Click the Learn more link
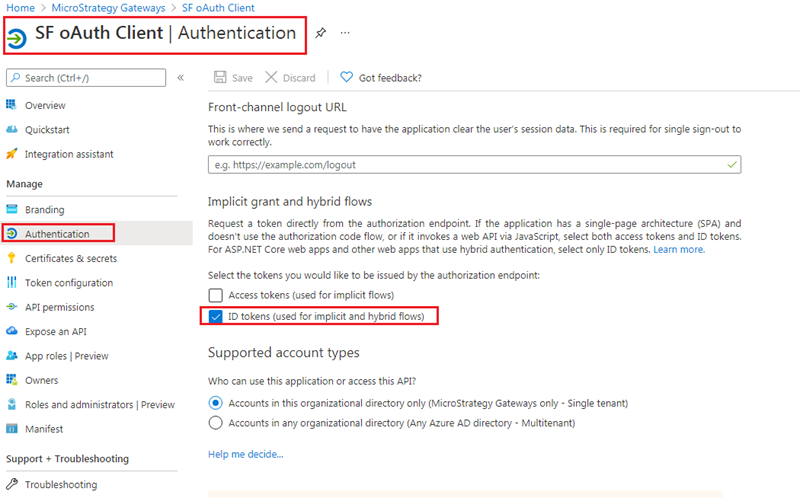 pos(679,249)
